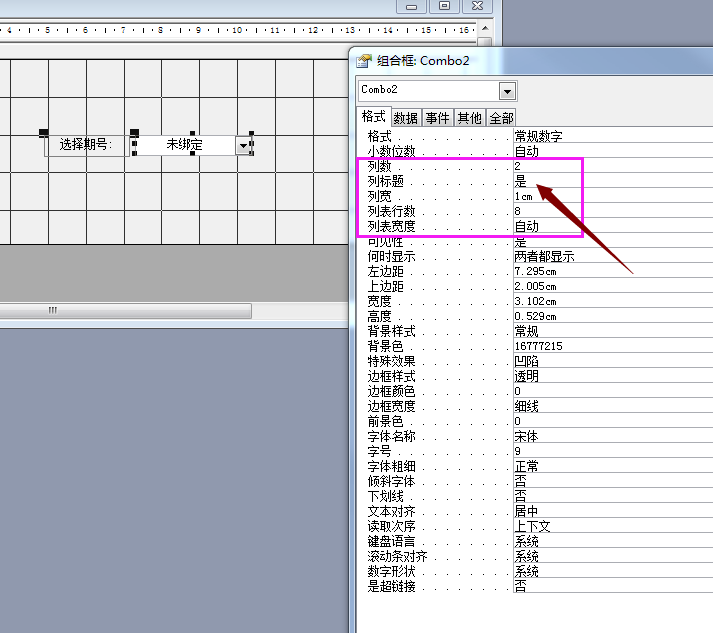Edit the 倾斜字体 value 否

pos(613,481)
